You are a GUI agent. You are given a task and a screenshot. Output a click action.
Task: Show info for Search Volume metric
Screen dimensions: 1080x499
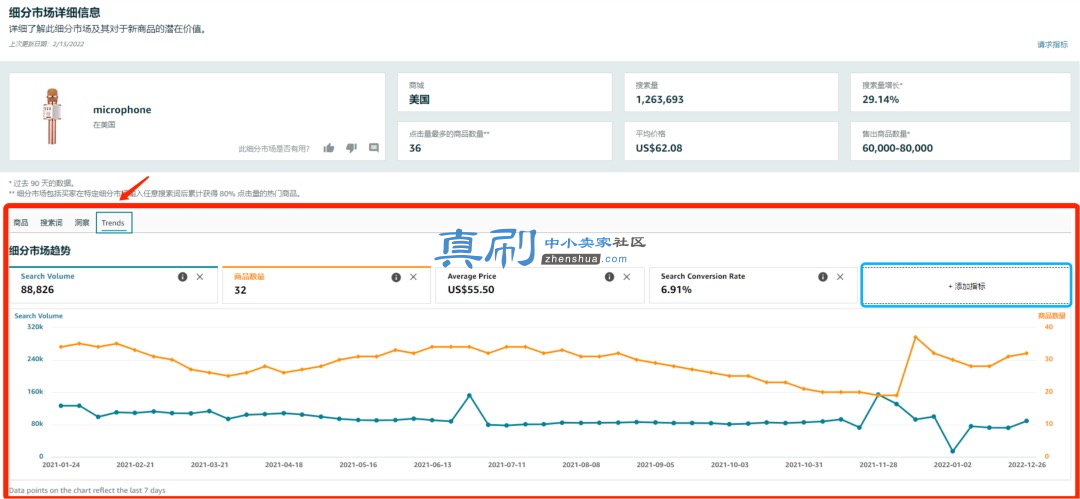183,276
